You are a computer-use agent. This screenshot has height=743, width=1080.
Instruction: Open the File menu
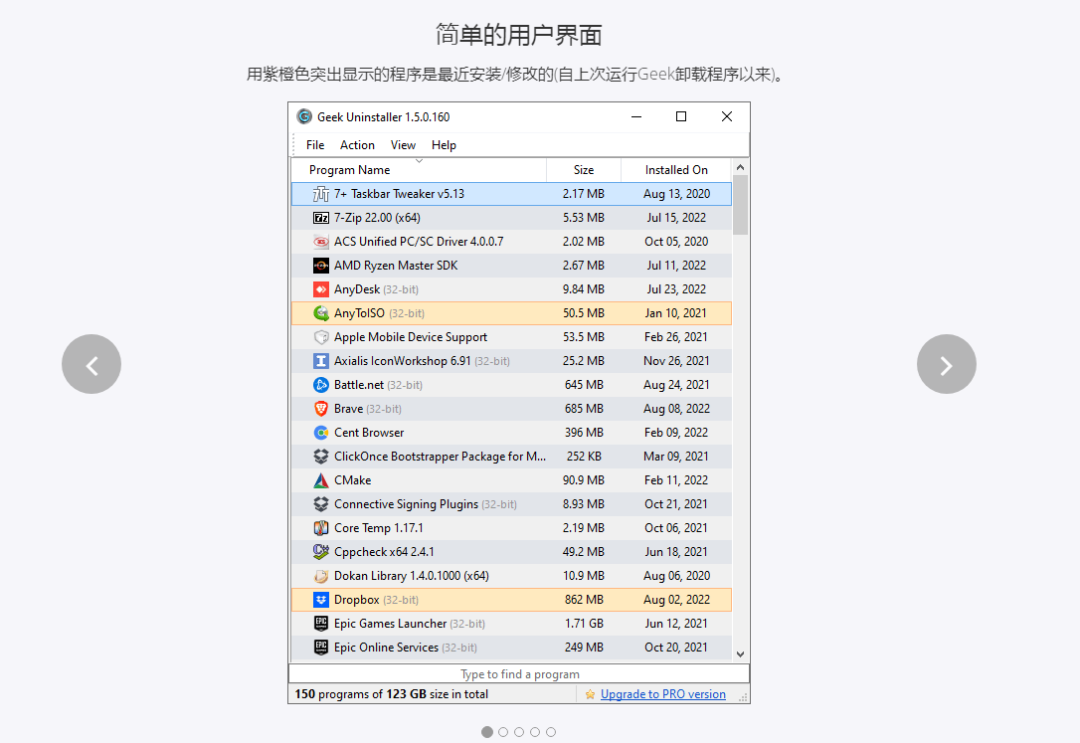pos(315,145)
